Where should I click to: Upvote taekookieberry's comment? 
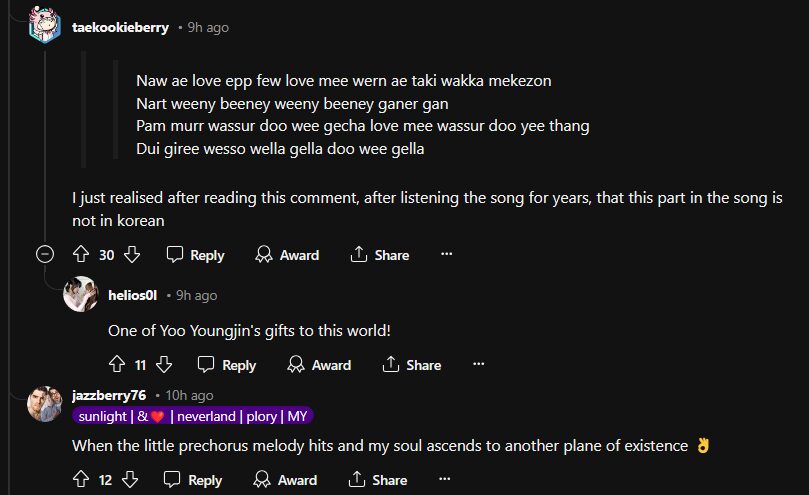pyautogui.click(x=81, y=255)
